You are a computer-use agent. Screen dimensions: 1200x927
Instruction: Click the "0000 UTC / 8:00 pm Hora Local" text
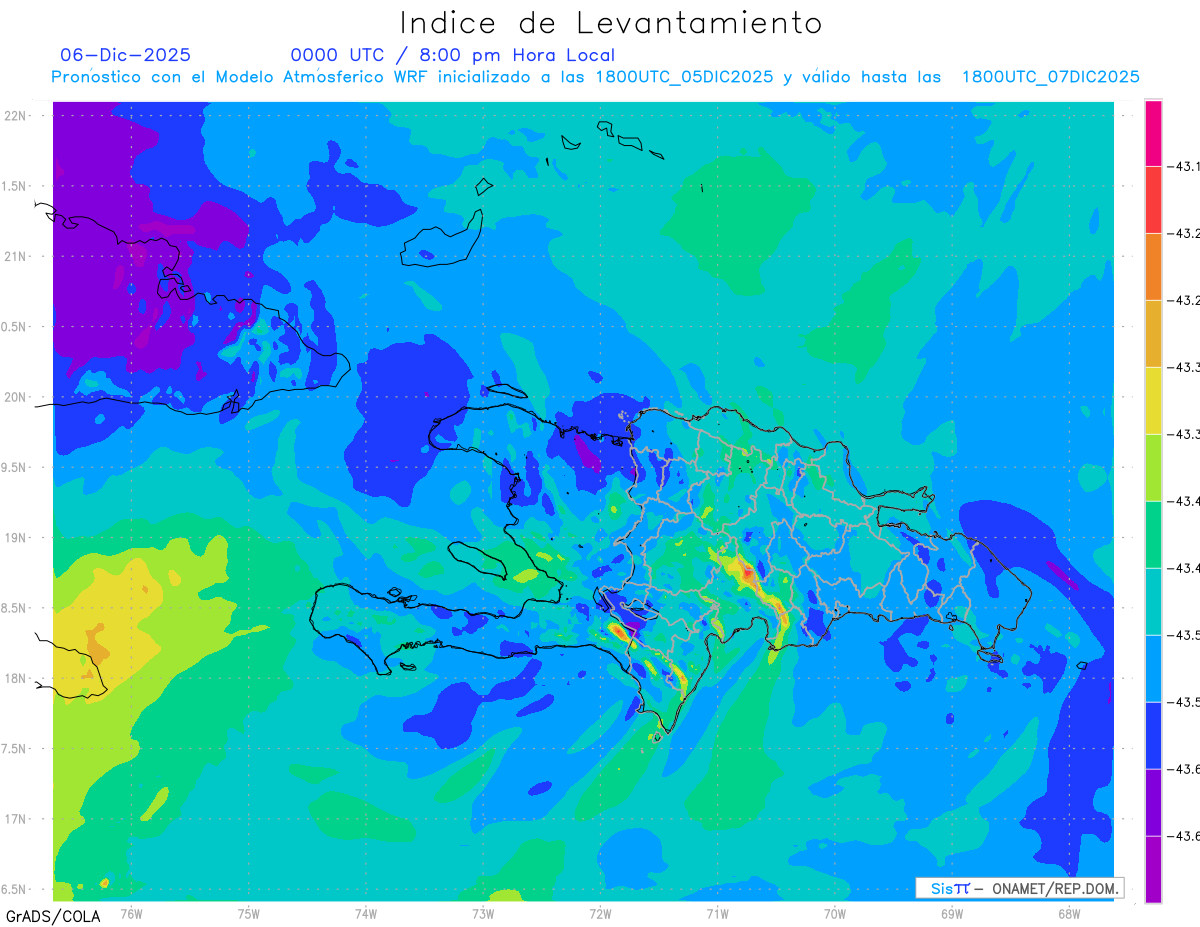(x=453, y=56)
